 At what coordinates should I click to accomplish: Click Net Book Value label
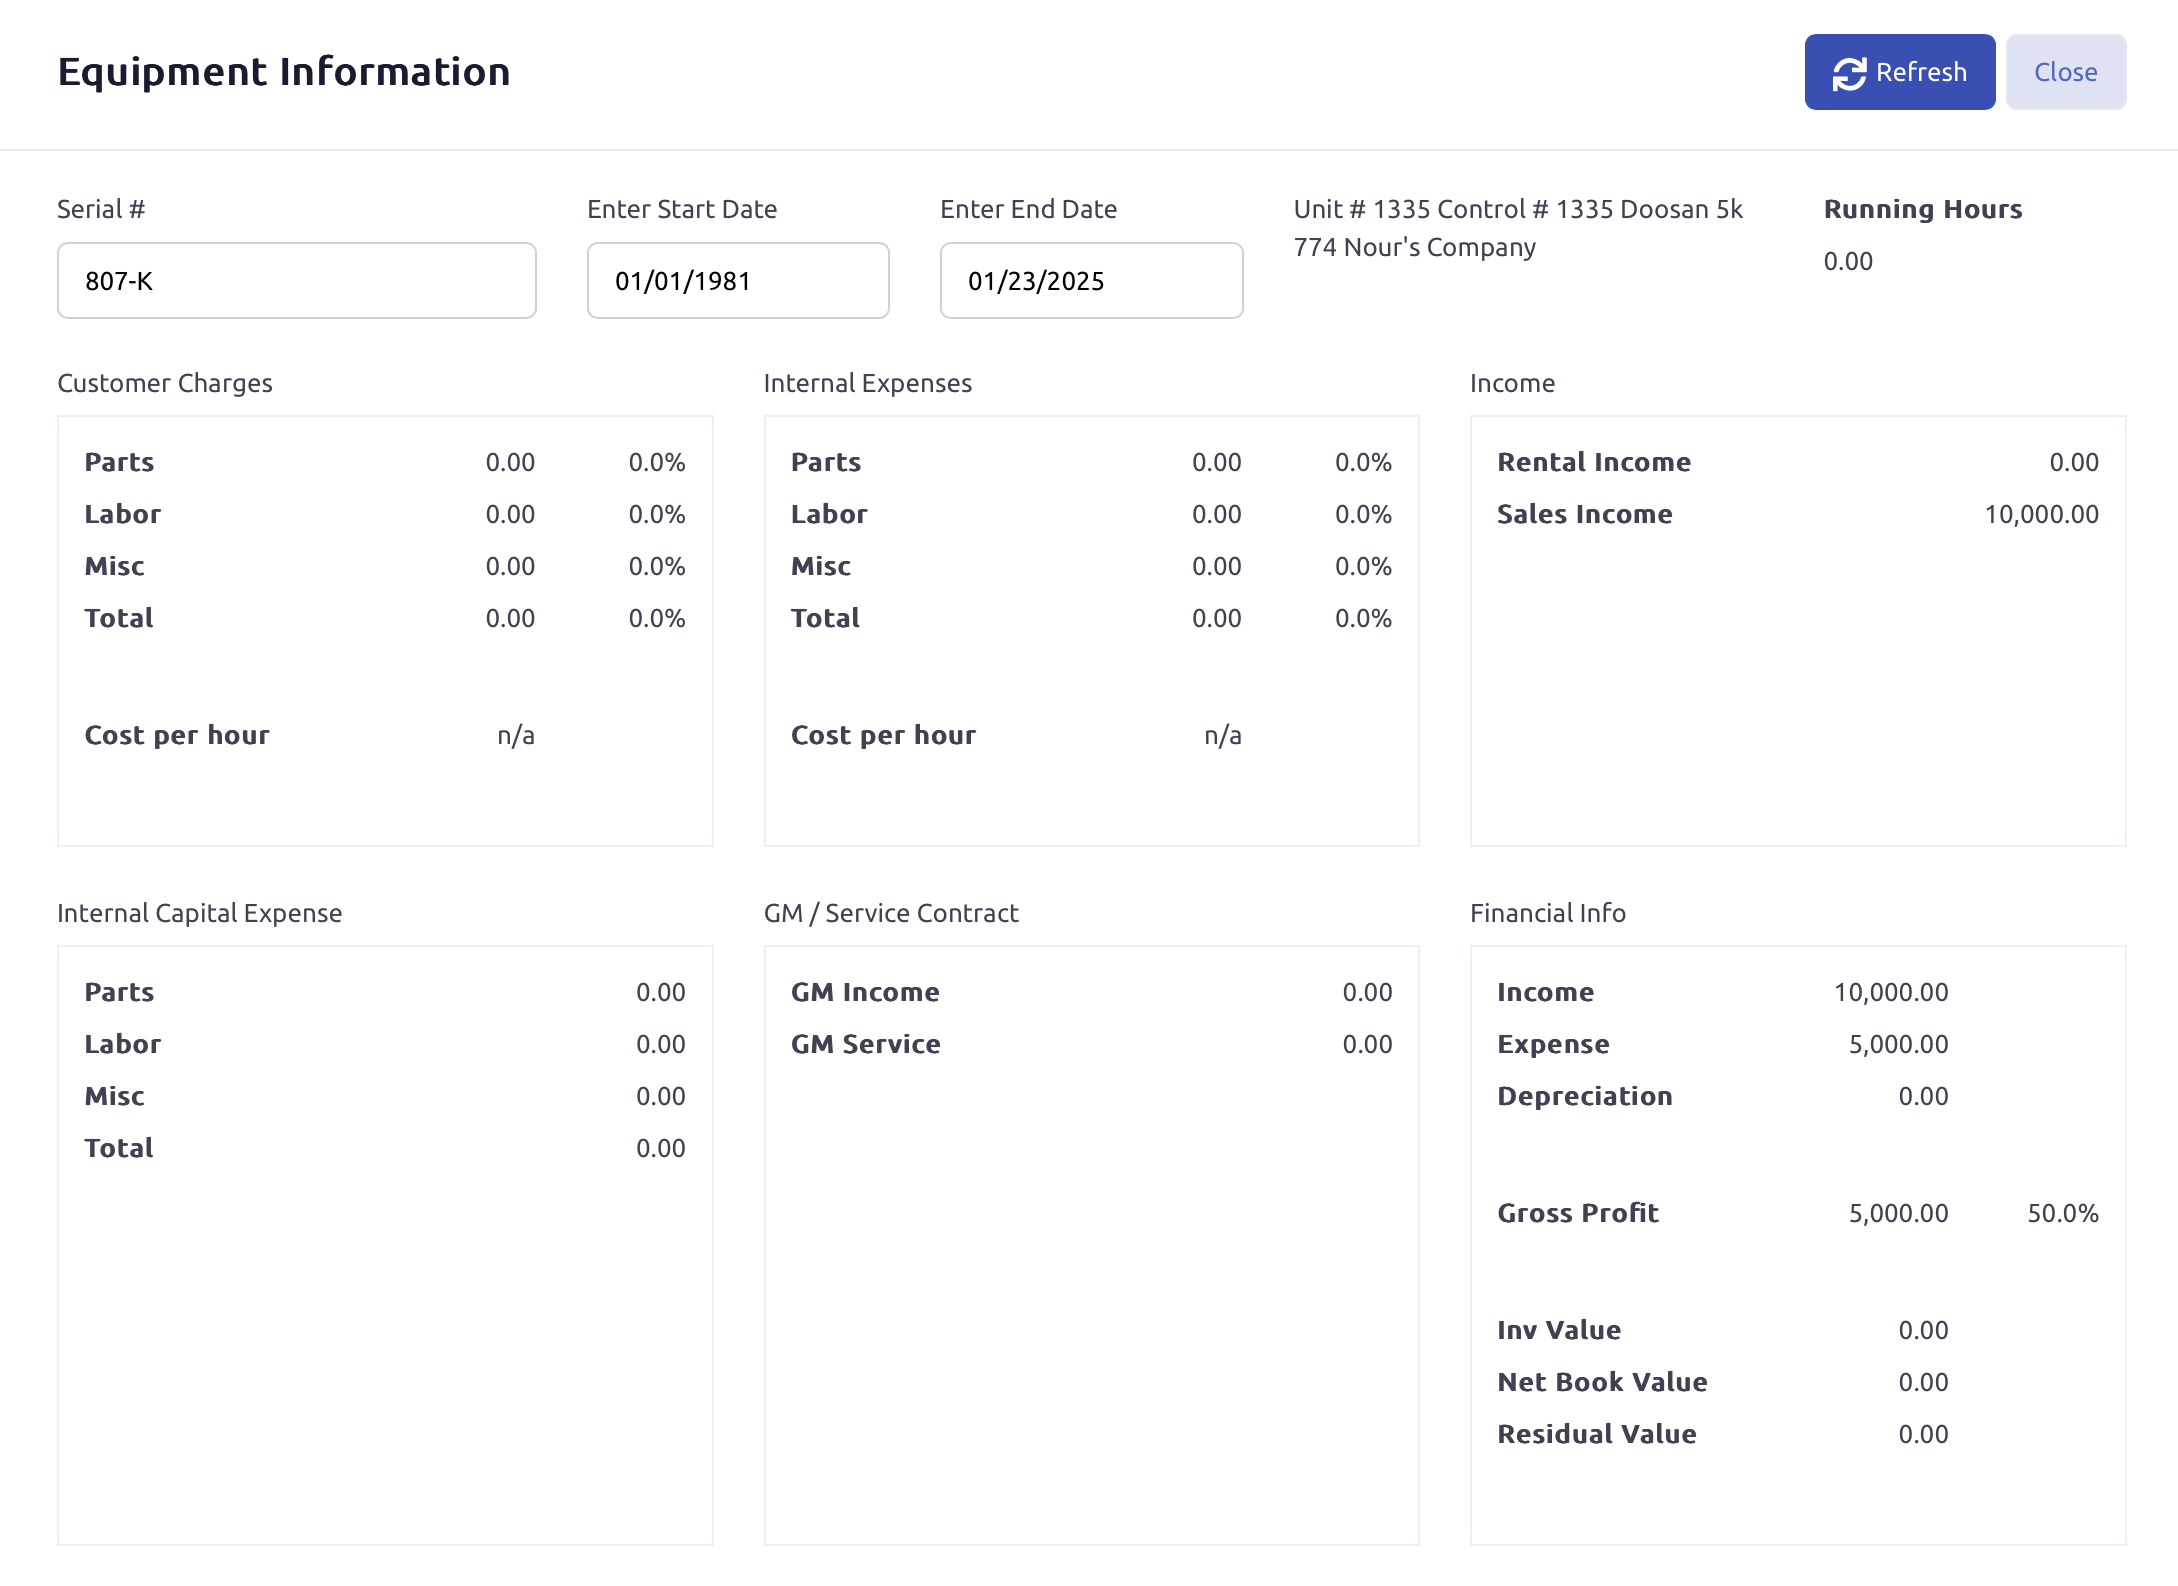1602,1383
